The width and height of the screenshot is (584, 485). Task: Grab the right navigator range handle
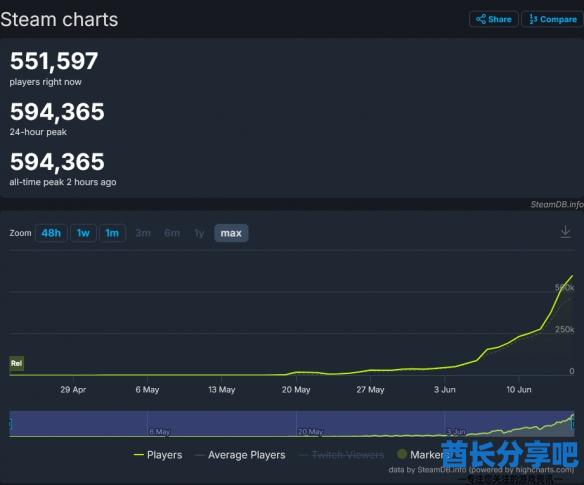pyautogui.click(x=574, y=424)
